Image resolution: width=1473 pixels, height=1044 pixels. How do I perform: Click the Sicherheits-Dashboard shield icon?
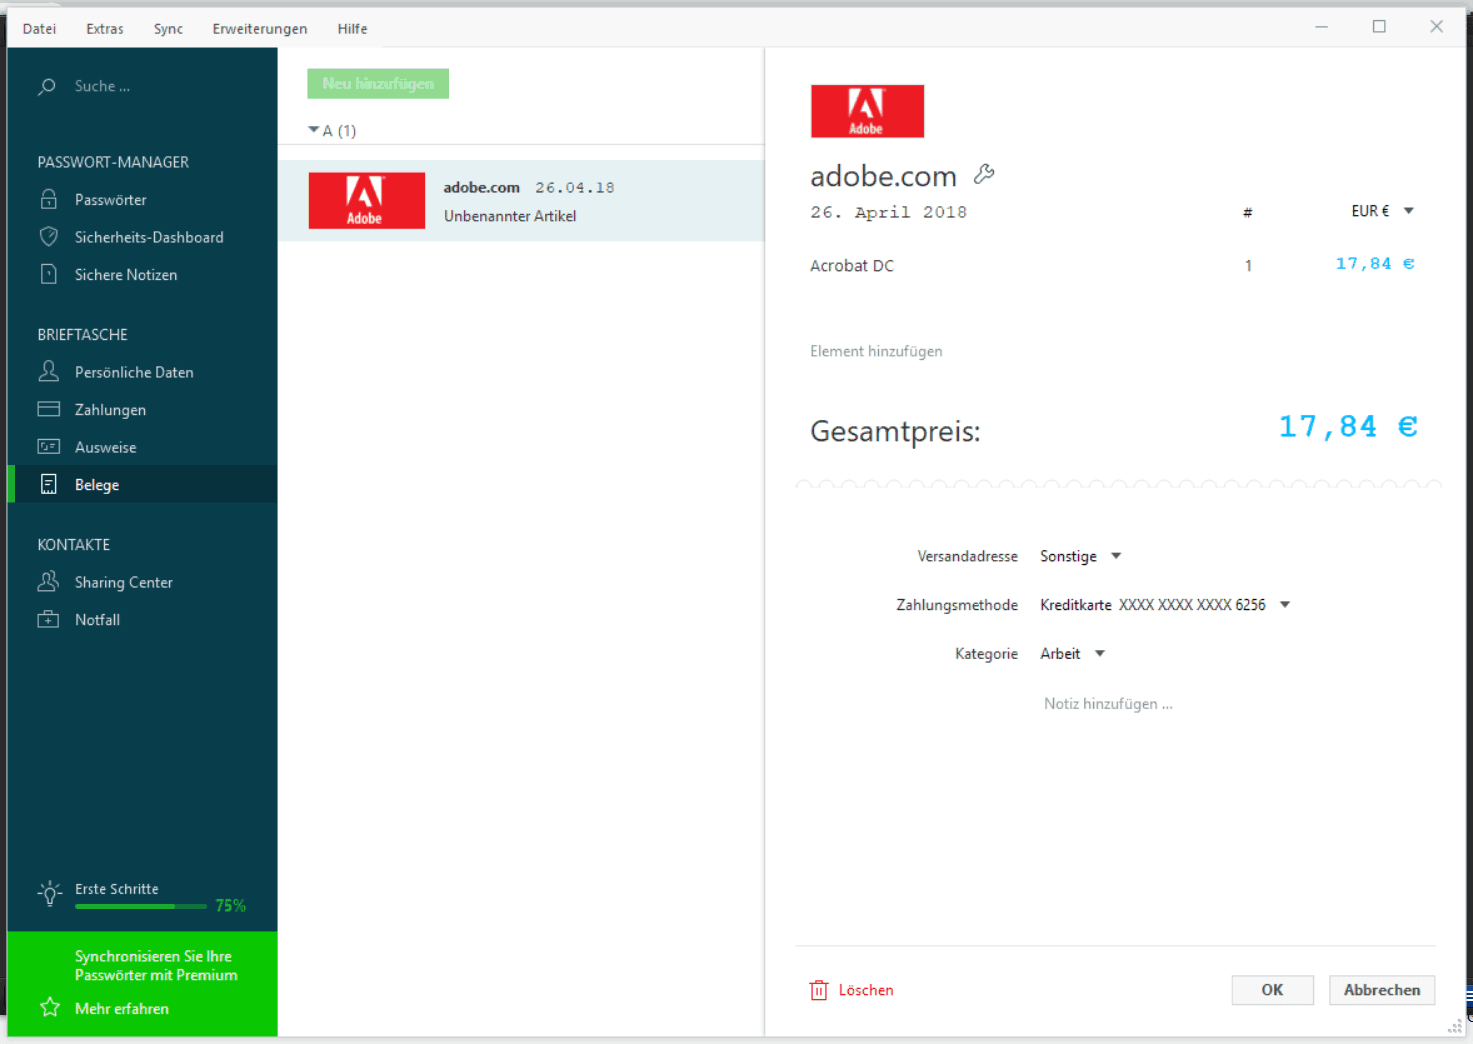(x=48, y=237)
